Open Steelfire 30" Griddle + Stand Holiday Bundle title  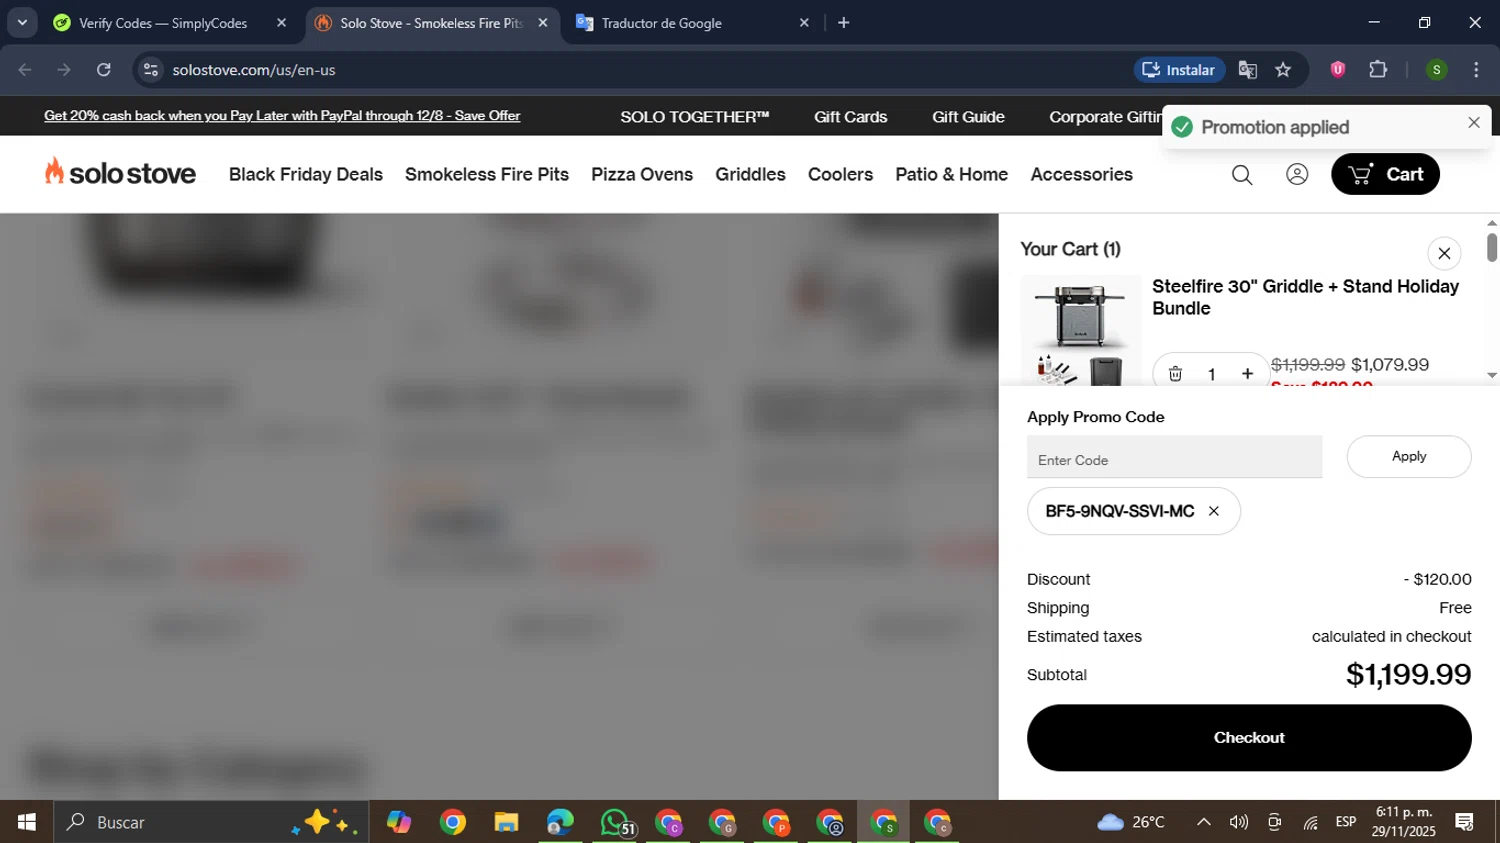coord(1305,297)
